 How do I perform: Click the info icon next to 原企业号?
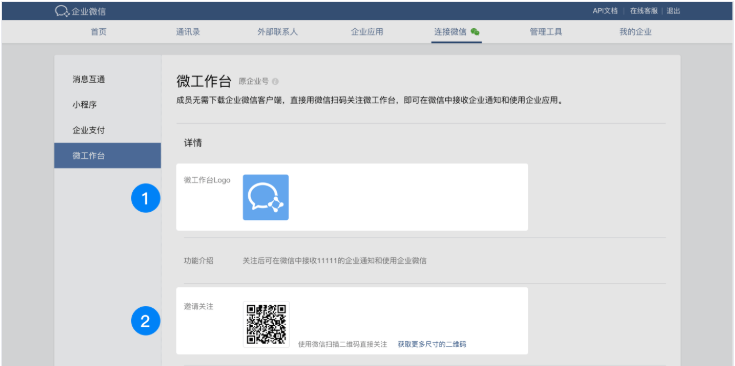pos(275,82)
